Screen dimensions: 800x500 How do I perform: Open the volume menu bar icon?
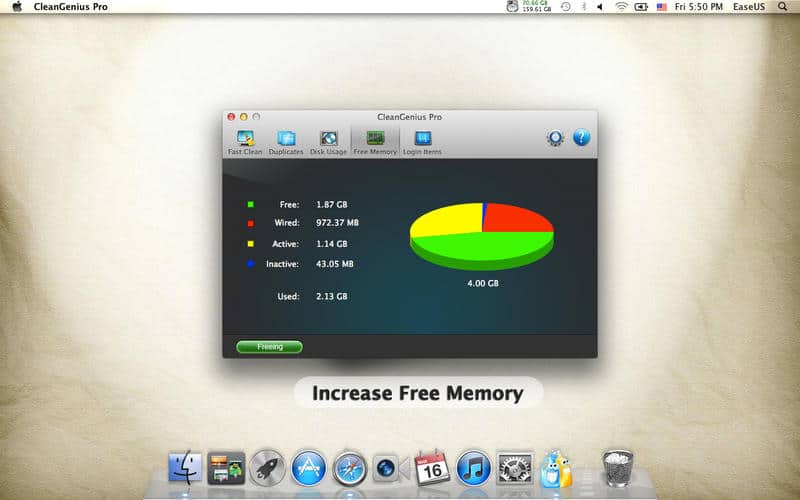(600, 7)
